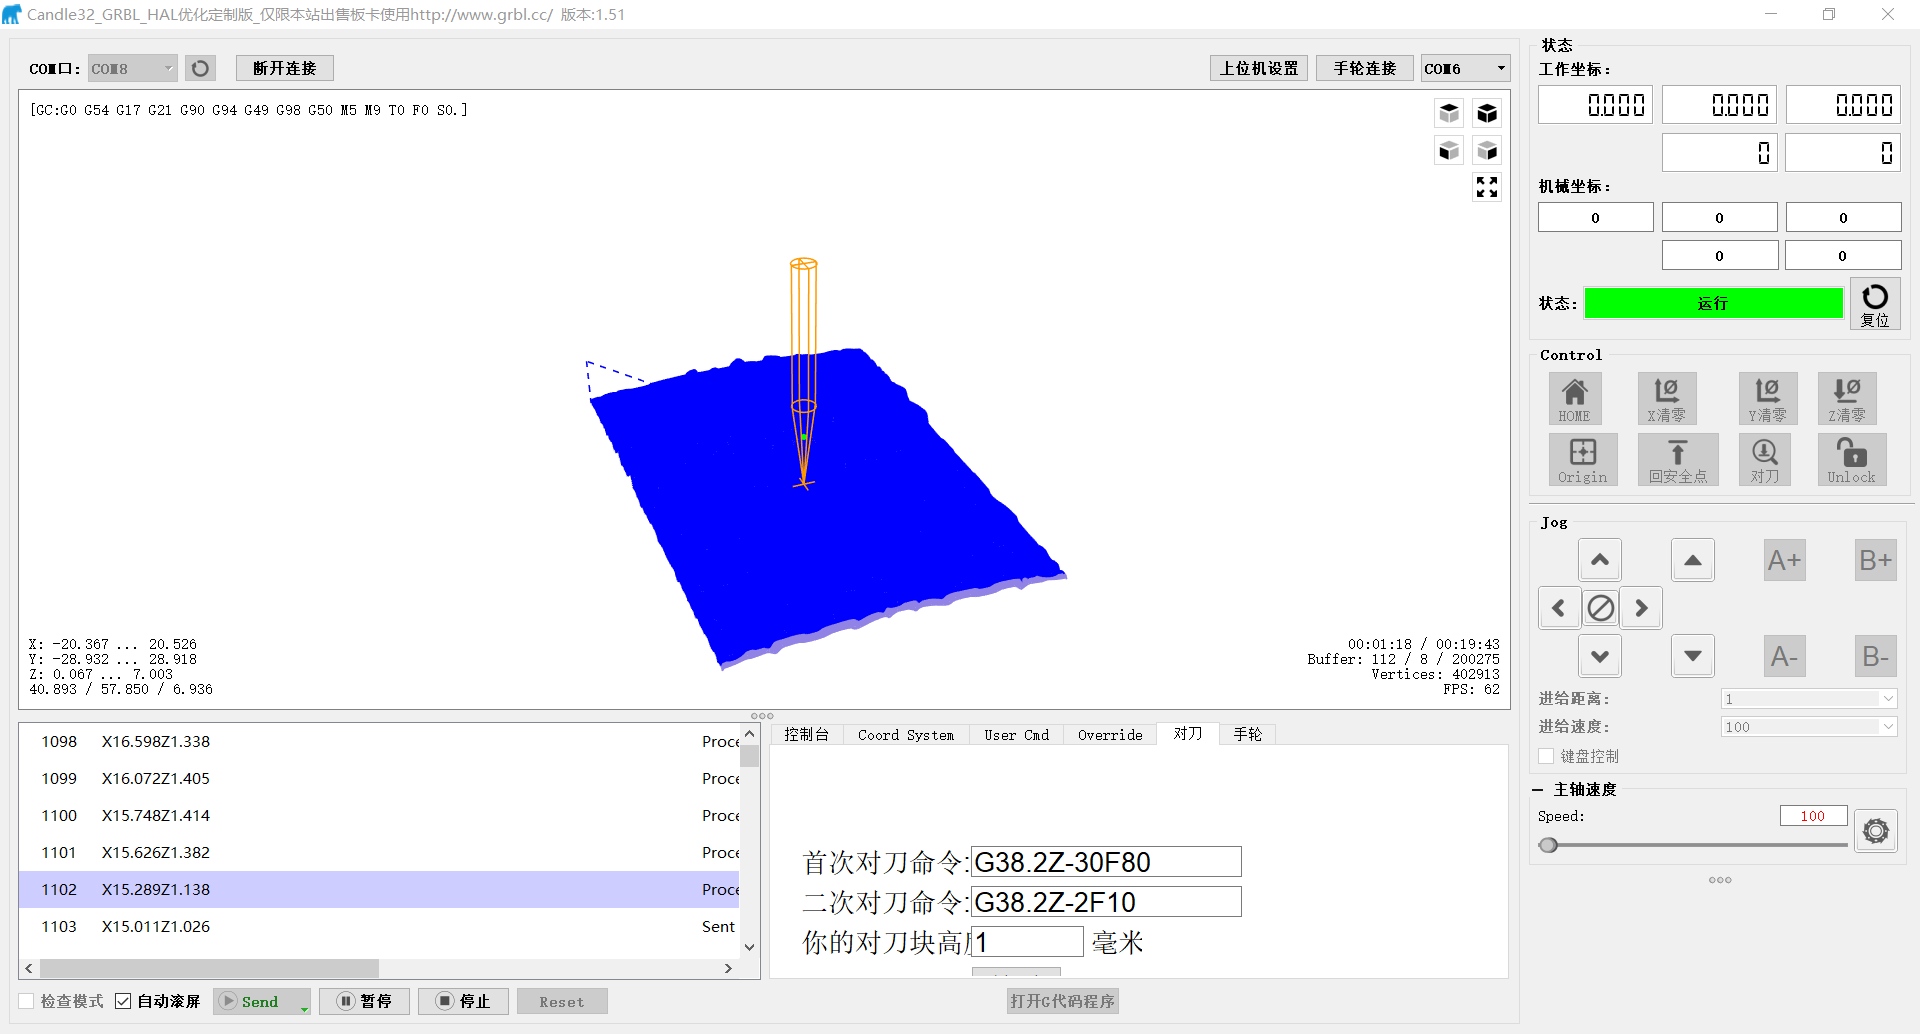Image resolution: width=1920 pixels, height=1034 pixels.
Task: Click the spindle Speed slider handle
Action: 1549,845
